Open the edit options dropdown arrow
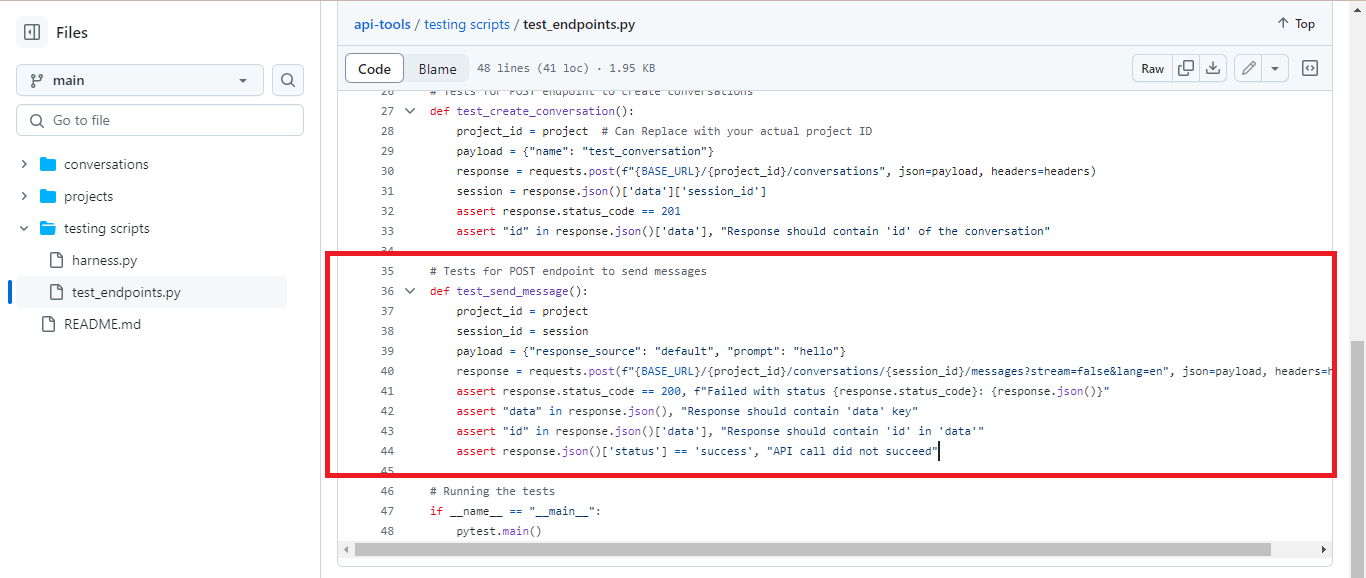This screenshot has width=1366, height=578. pyautogui.click(x=1274, y=68)
